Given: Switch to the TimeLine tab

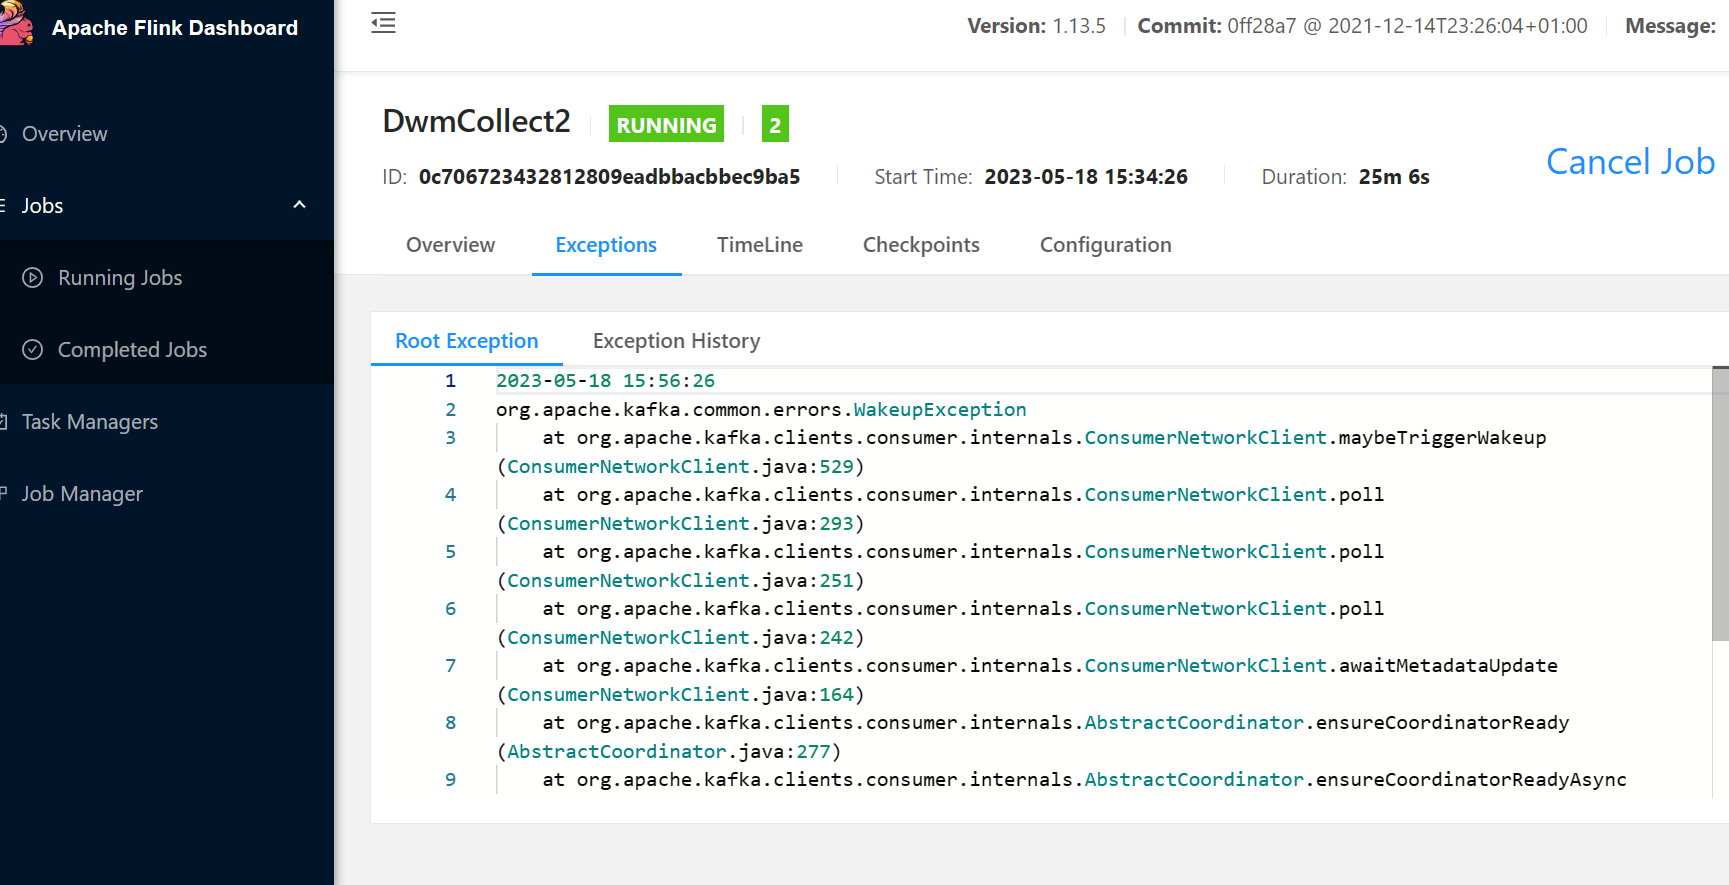Looking at the screenshot, I should point(760,245).
